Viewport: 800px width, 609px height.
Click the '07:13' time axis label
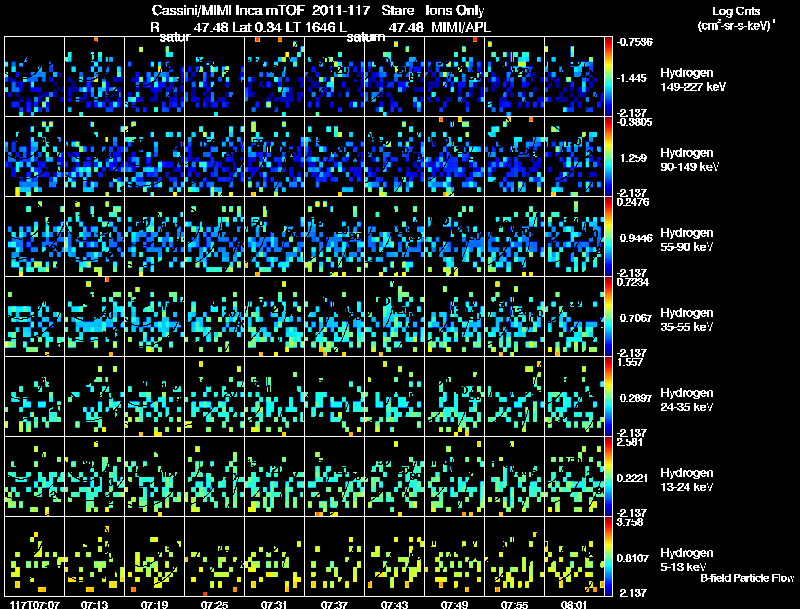(x=94, y=604)
